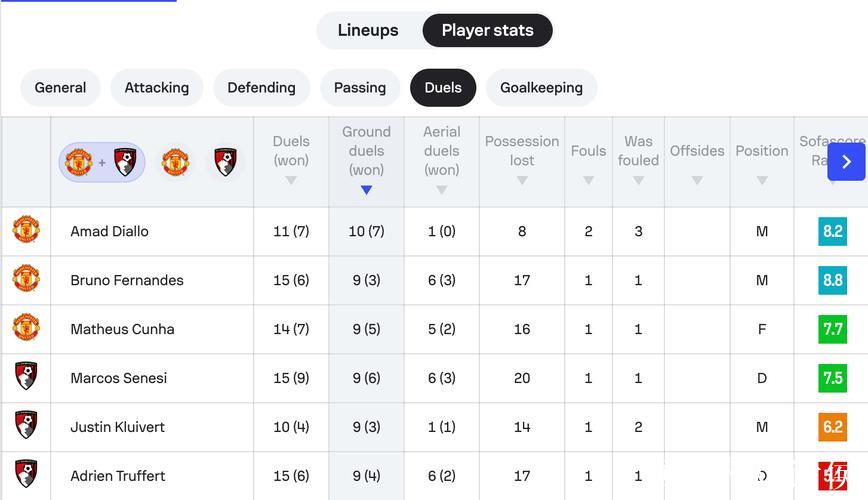This screenshot has width=868, height=500.
Task: Open the Attacking stats tab
Action: coord(157,88)
